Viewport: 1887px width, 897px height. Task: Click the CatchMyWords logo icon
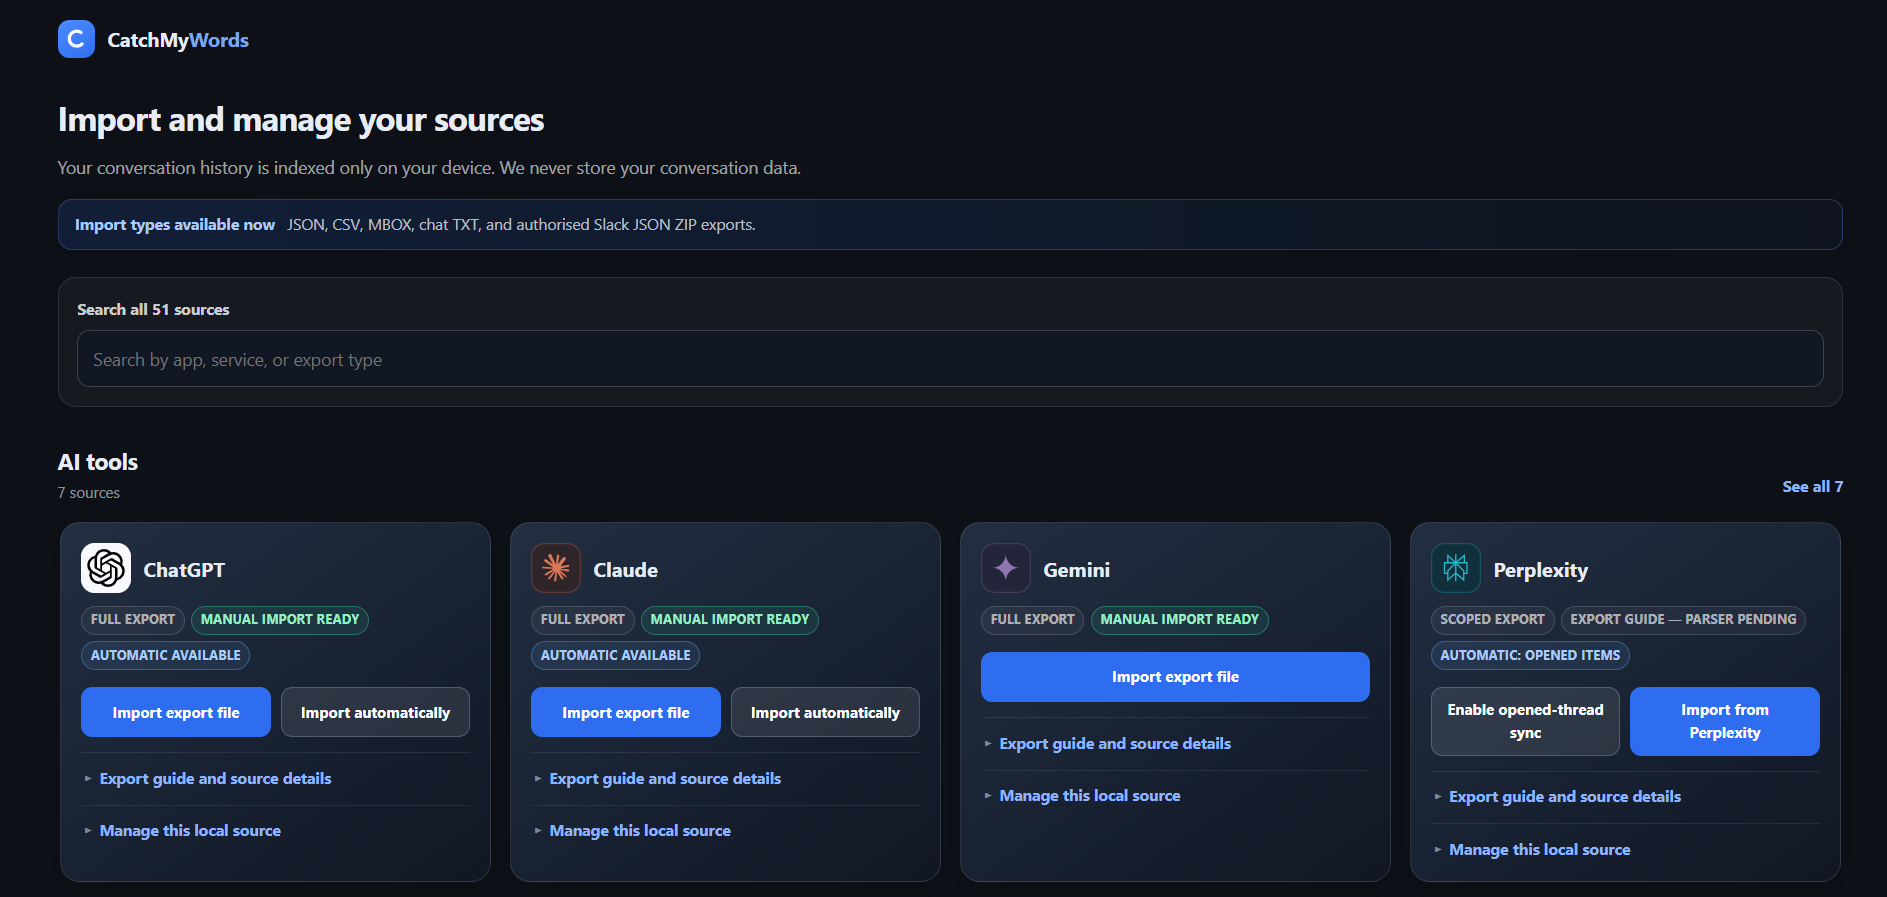tap(76, 39)
